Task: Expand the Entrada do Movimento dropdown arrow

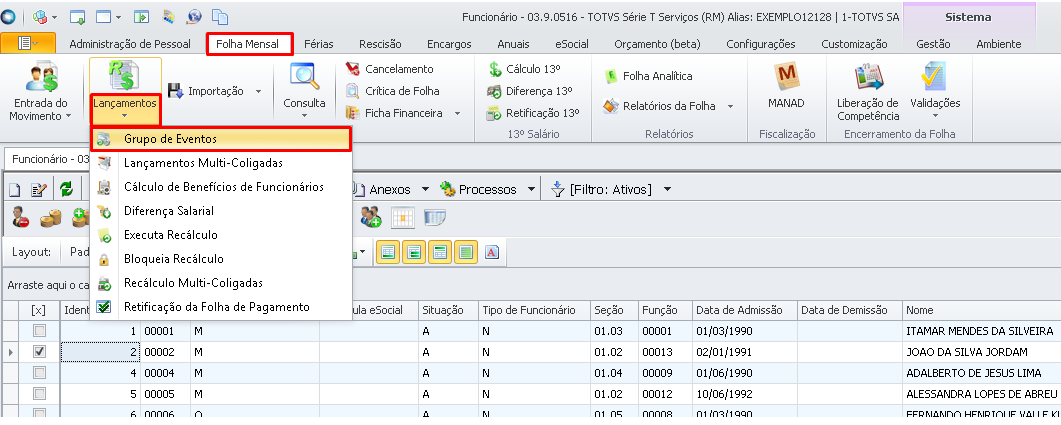Action: click(x=68, y=116)
